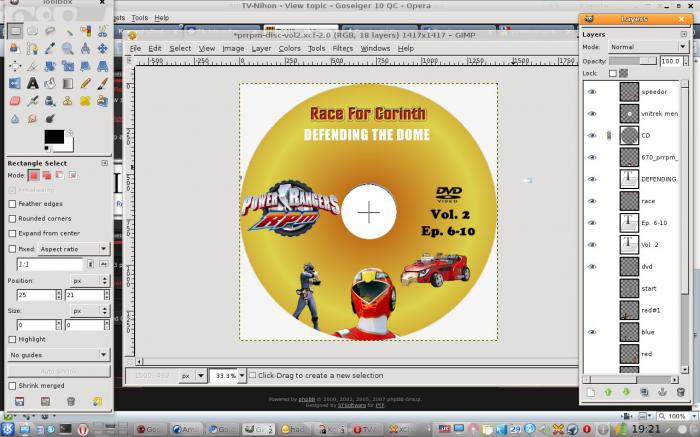Viewport: 700px width, 437px height.
Task: Create a new layer in Layers panel
Action: pos(591,392)
